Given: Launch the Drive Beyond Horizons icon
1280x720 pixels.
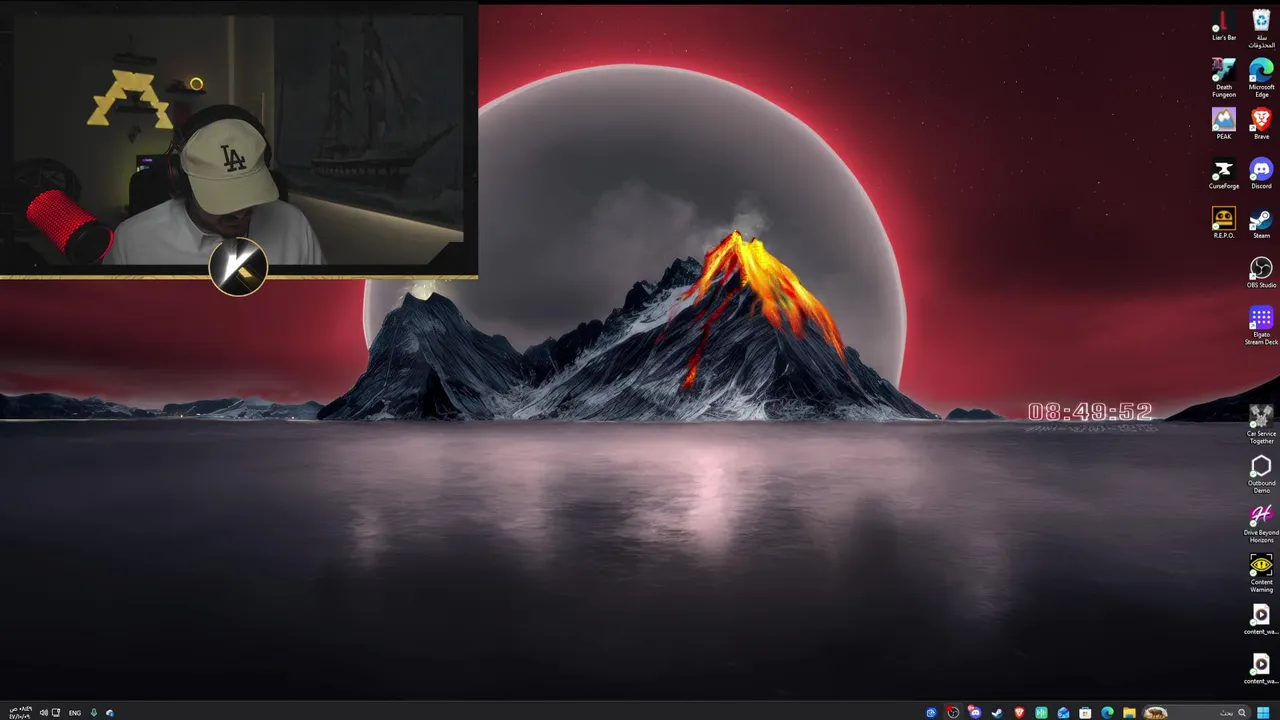Looking at the screenshot, I should (x=1261, y=524).
